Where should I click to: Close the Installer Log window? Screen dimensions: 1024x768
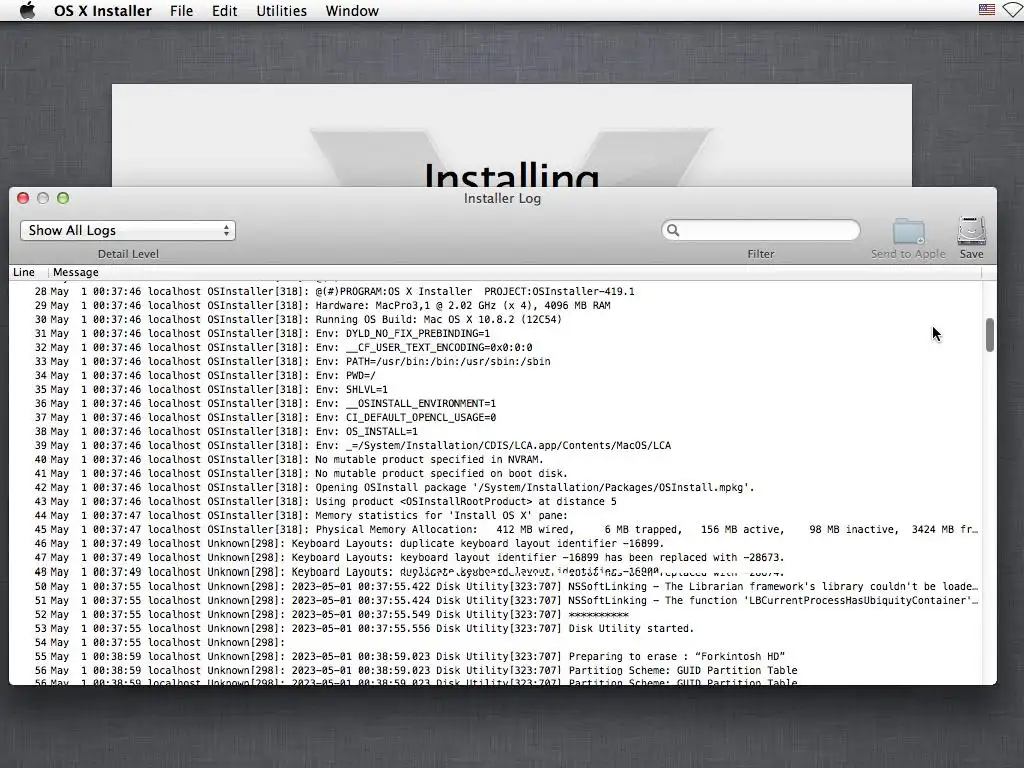click(23, 198)
